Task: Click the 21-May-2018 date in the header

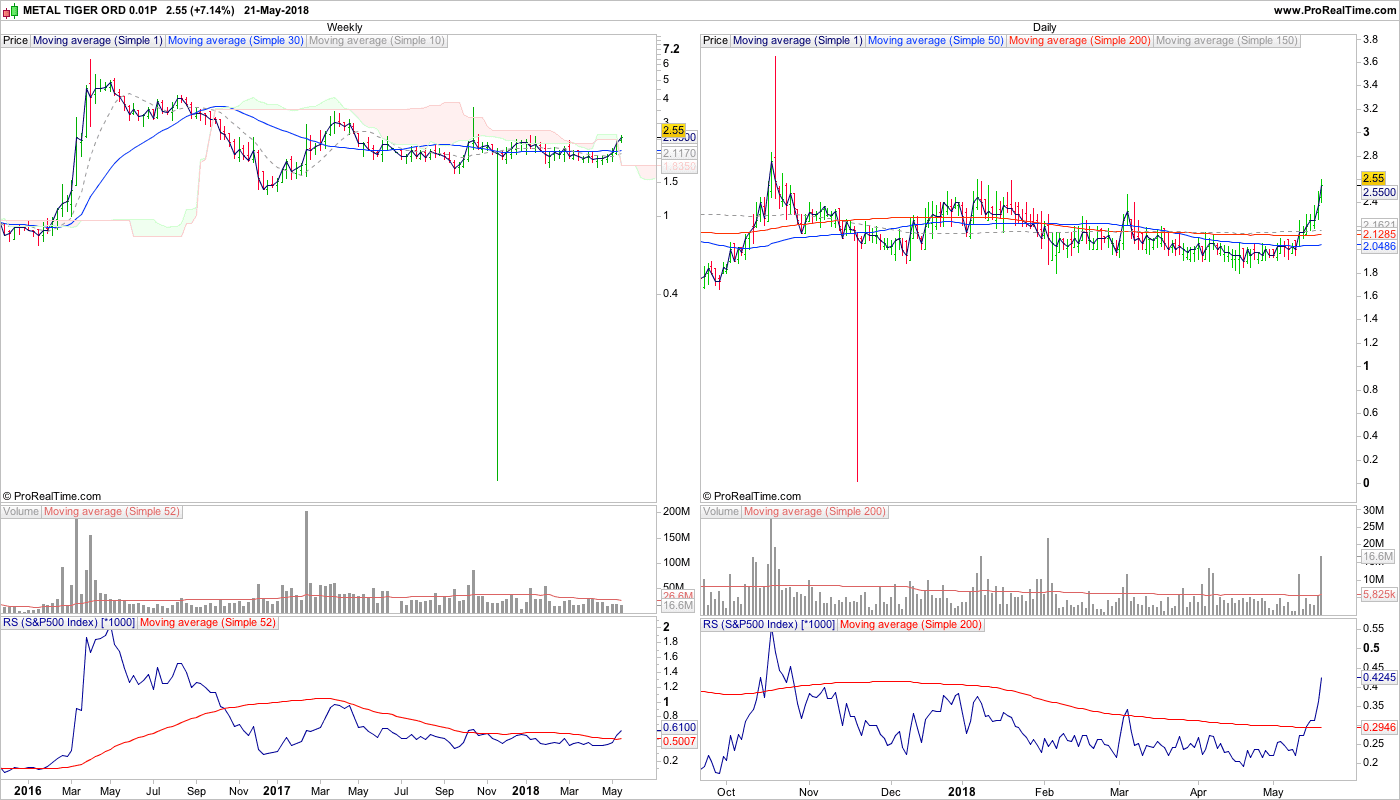Action: point(276,10)
